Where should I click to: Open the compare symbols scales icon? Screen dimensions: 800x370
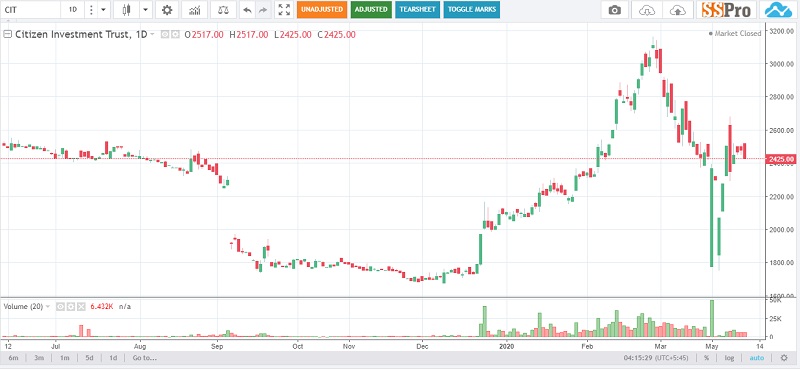[x=223, y=10]
